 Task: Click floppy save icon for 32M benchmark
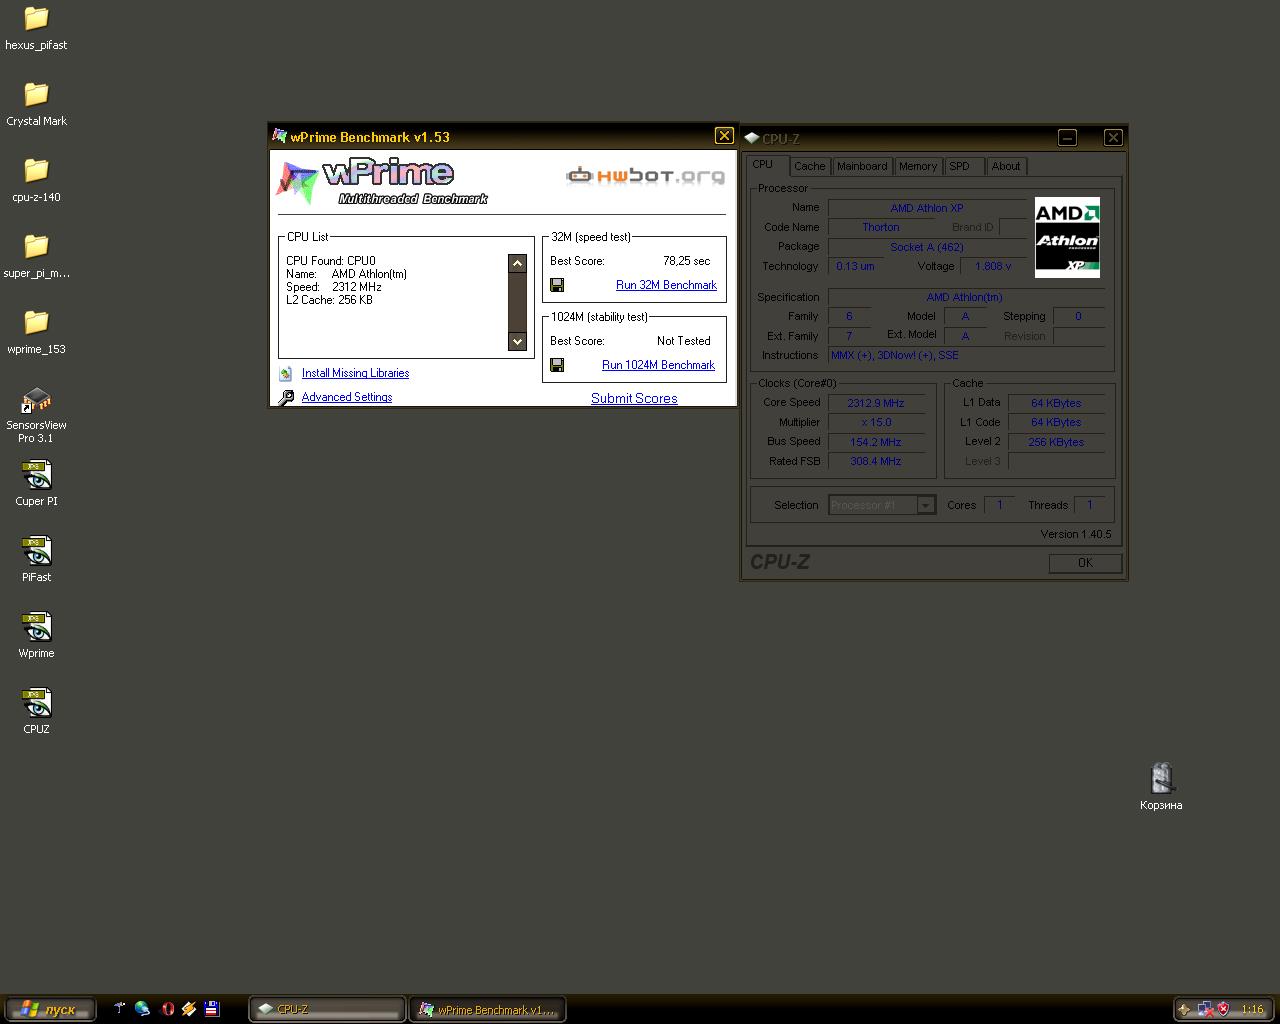pos(557,285)
